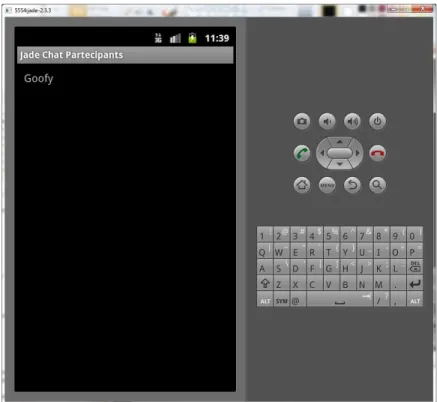Toggle the left ALT key
437x402 pixels.
click(265, 300)
